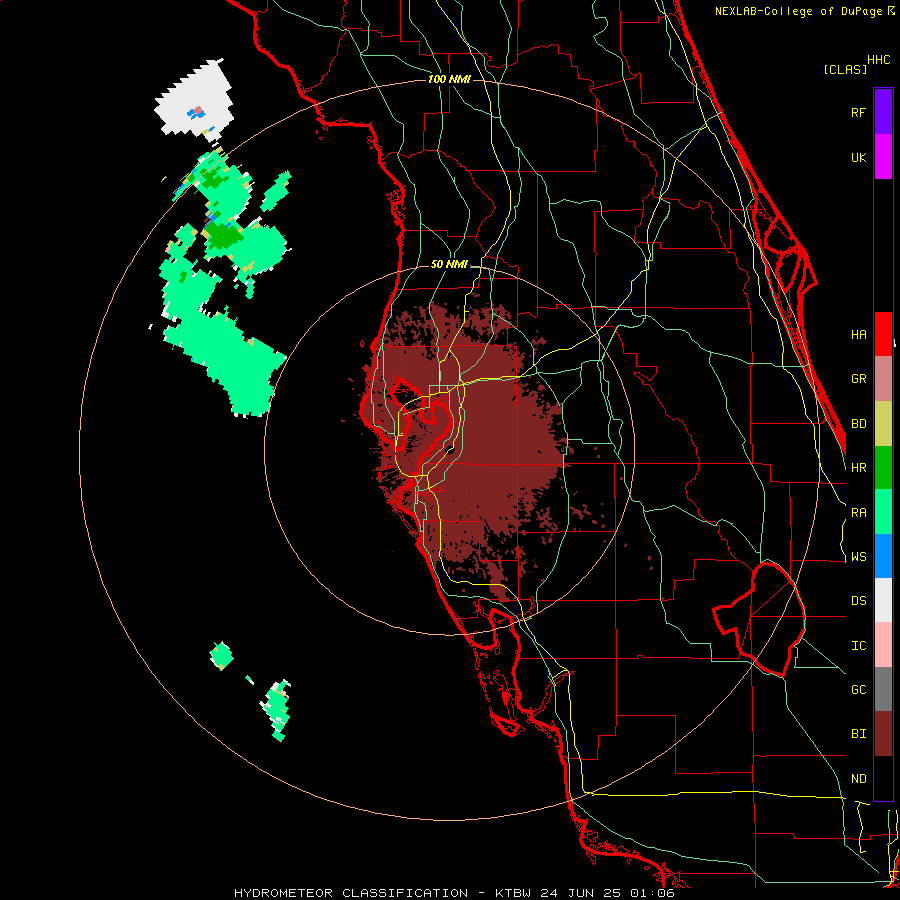Screen dimensions: 900x900
Task: Click the 50 NMI range ring label
Action: [449, 264]
